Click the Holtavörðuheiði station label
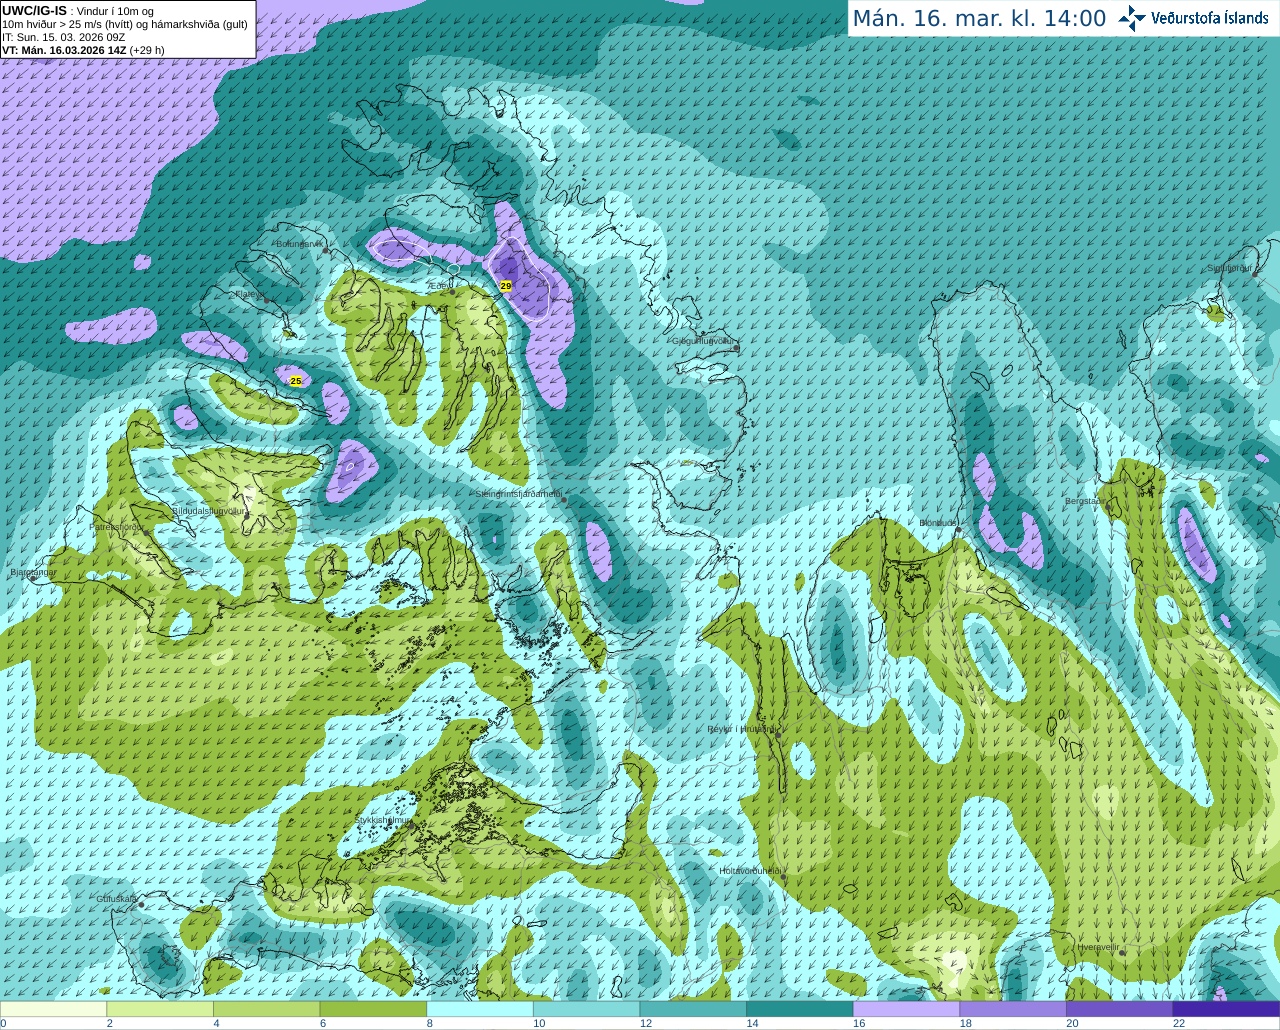 tap(750, 871)
